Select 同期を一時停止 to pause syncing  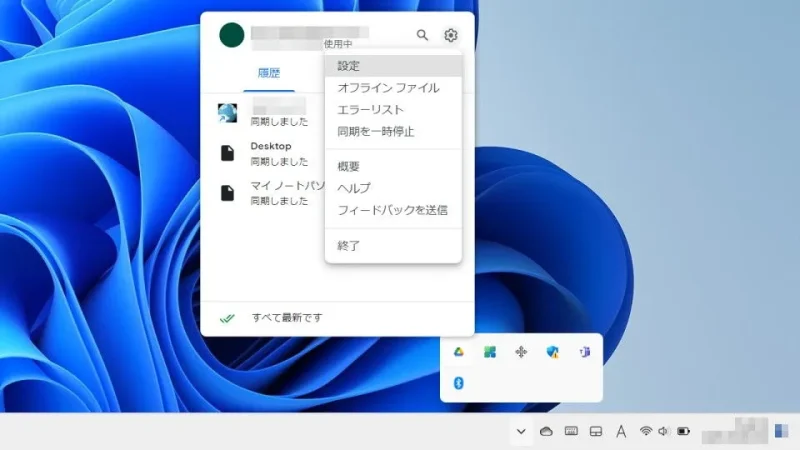[x=376, y=132]
